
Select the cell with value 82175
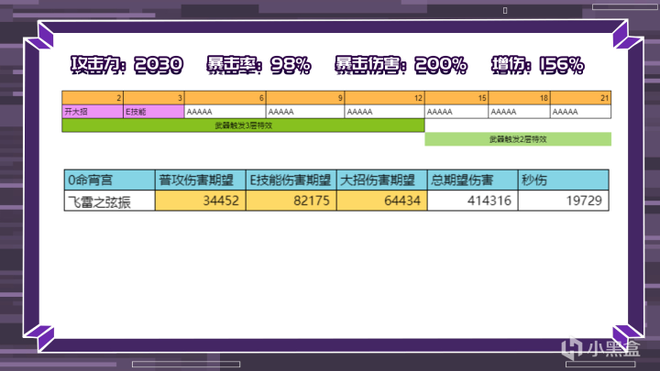point(291,201)
